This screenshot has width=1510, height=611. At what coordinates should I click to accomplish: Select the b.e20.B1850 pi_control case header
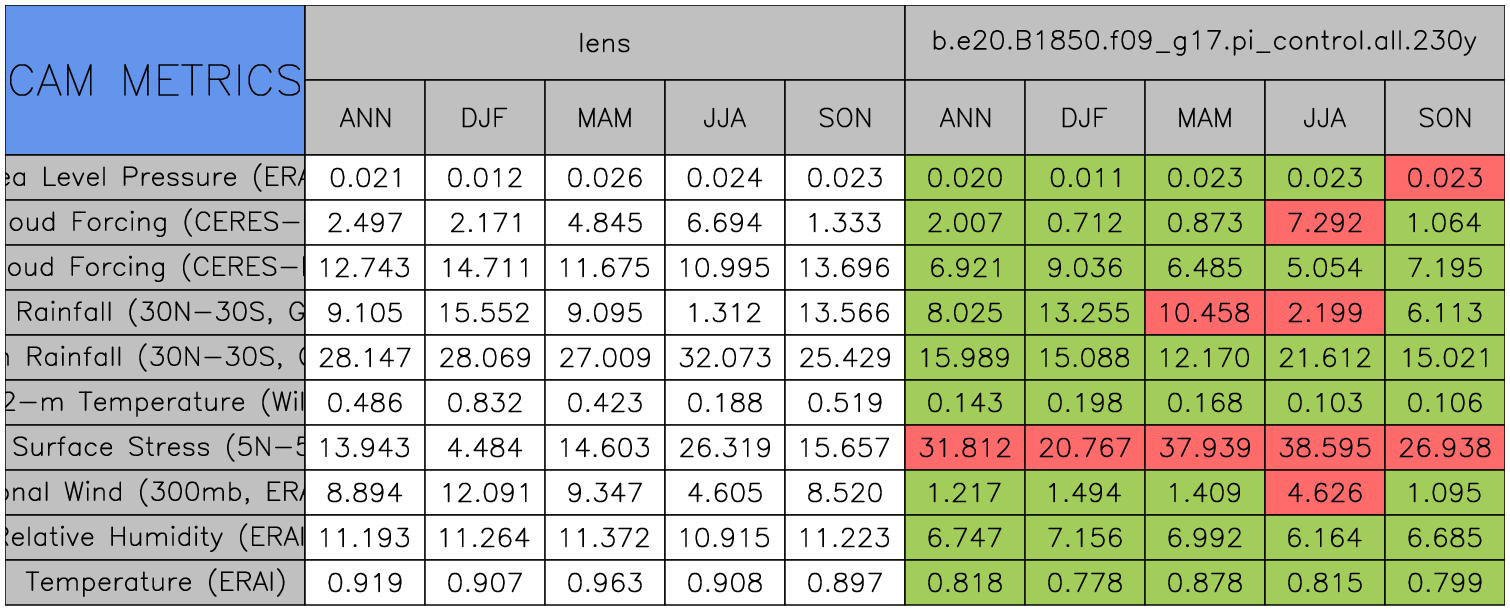(1204, 43)
